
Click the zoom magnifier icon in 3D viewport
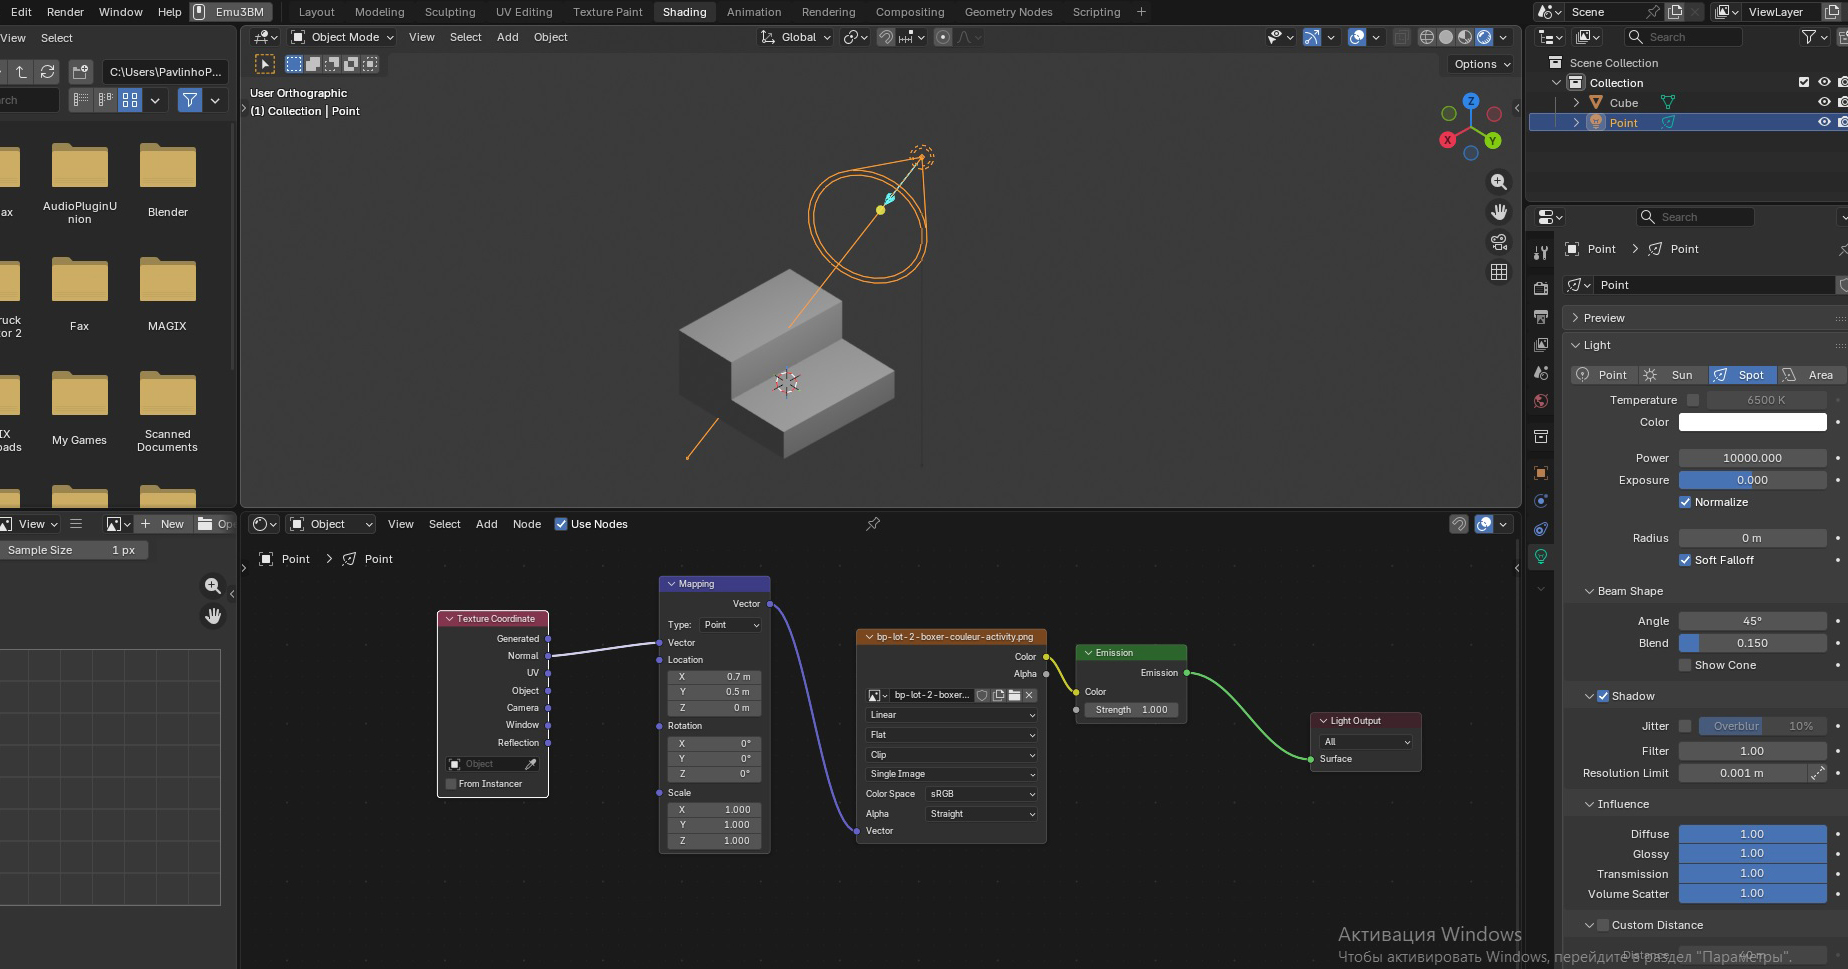[1498, 182]
